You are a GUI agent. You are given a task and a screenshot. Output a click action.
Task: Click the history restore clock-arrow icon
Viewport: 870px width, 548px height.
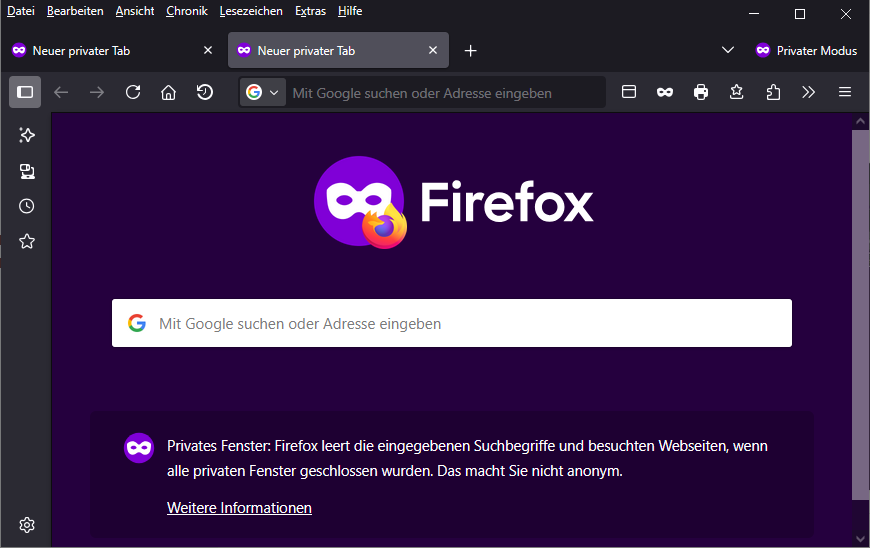point(204,92)
